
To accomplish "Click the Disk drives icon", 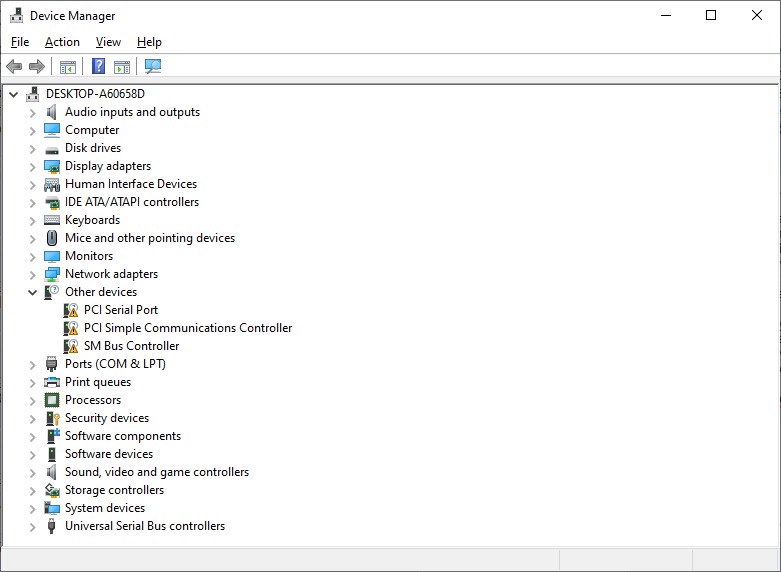I will (x=52, y=148).
